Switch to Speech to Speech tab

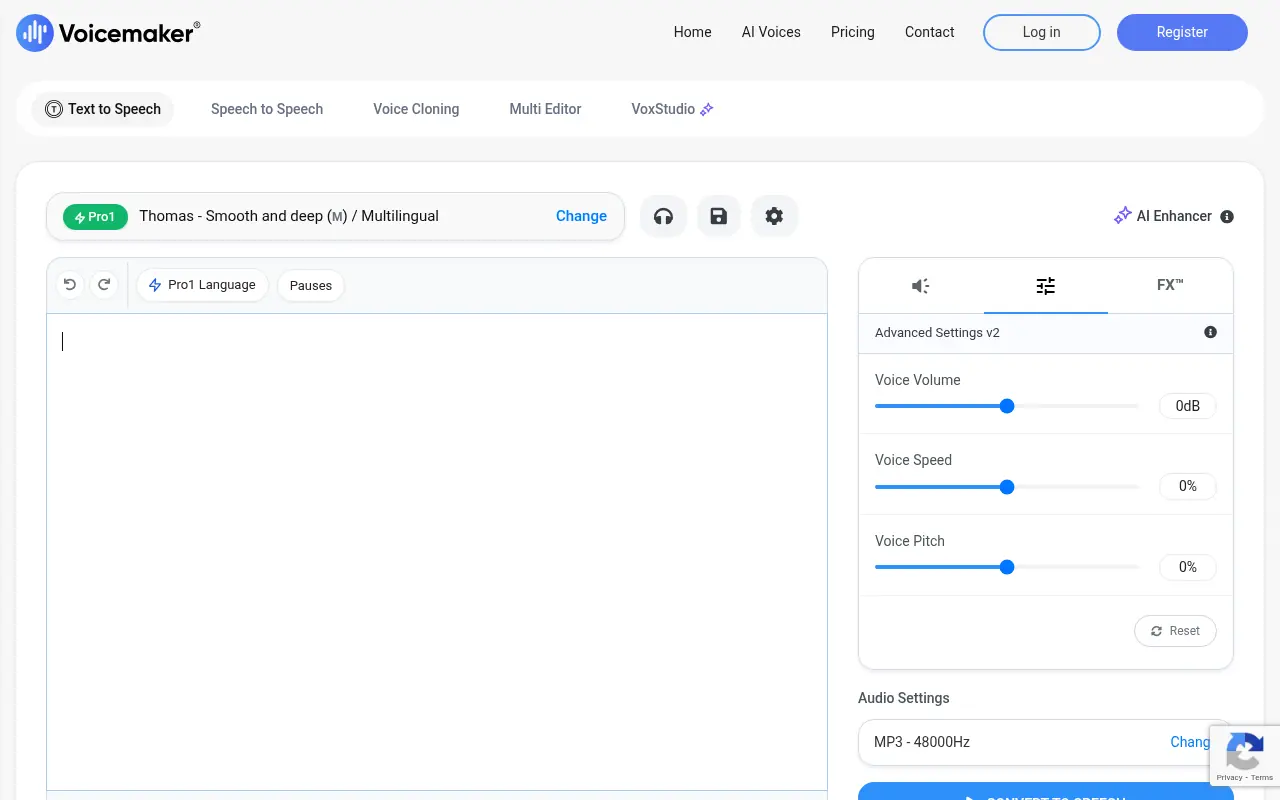tap(267, 109)
